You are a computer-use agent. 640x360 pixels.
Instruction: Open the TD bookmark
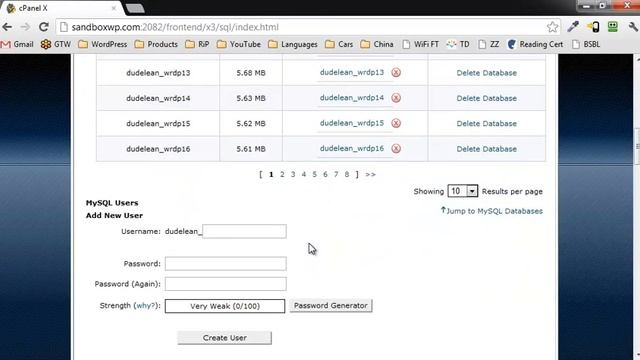click(x=458, y=44)
